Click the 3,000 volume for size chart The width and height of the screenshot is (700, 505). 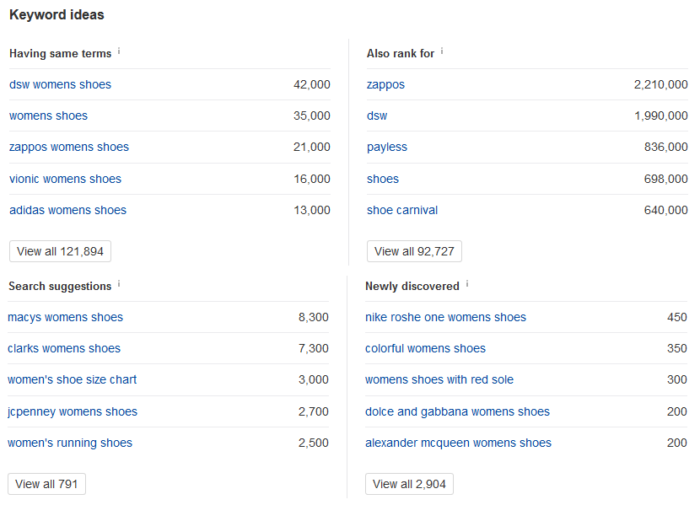tap(313, 380)
